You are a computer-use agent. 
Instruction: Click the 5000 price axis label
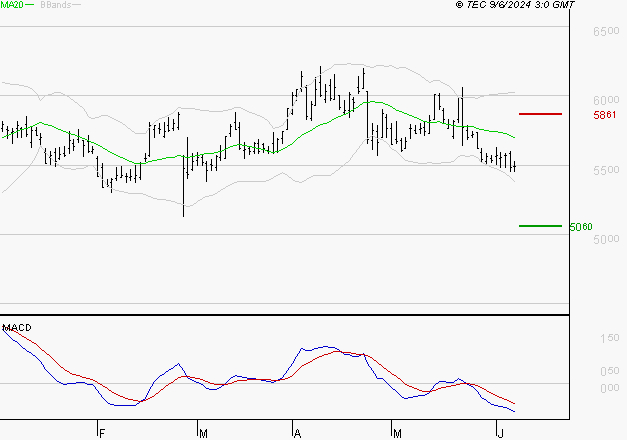[606, 239]
